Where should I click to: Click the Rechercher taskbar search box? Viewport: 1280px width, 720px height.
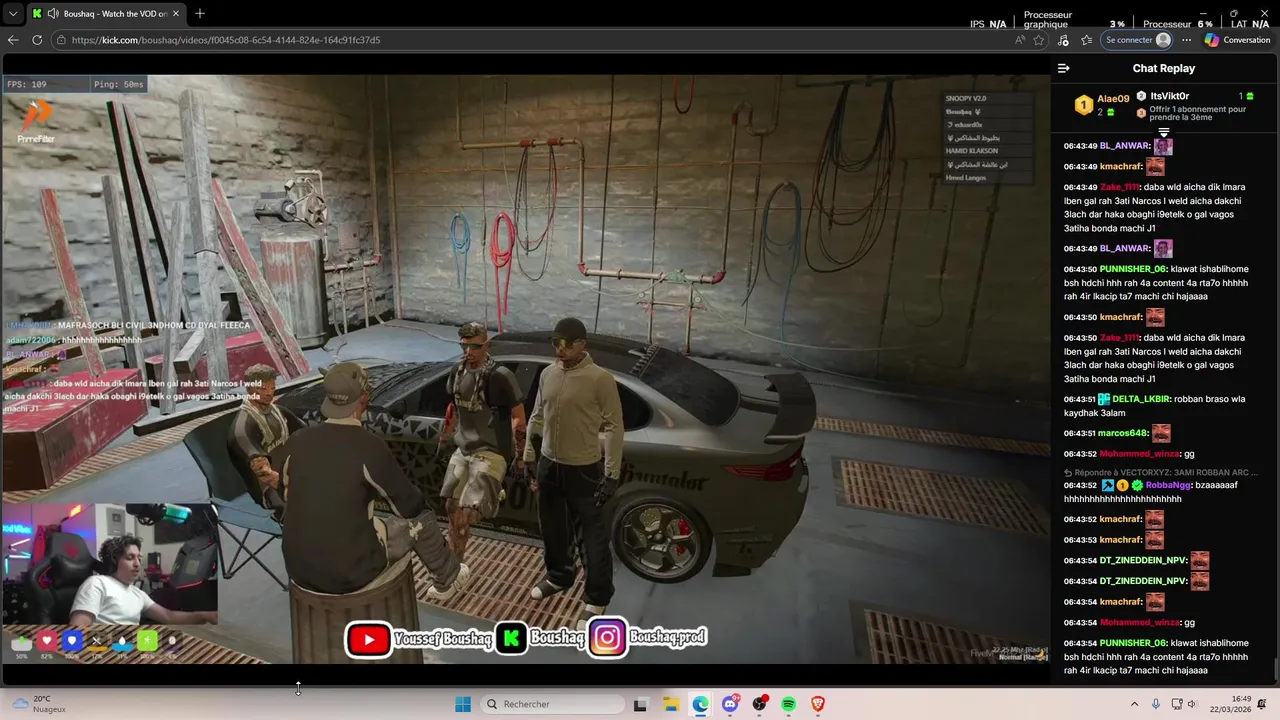click(551, 704)
